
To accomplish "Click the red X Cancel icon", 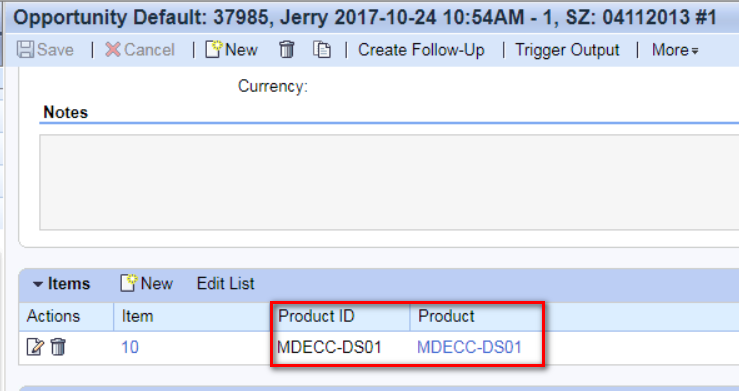I will [x=113, y=49].
